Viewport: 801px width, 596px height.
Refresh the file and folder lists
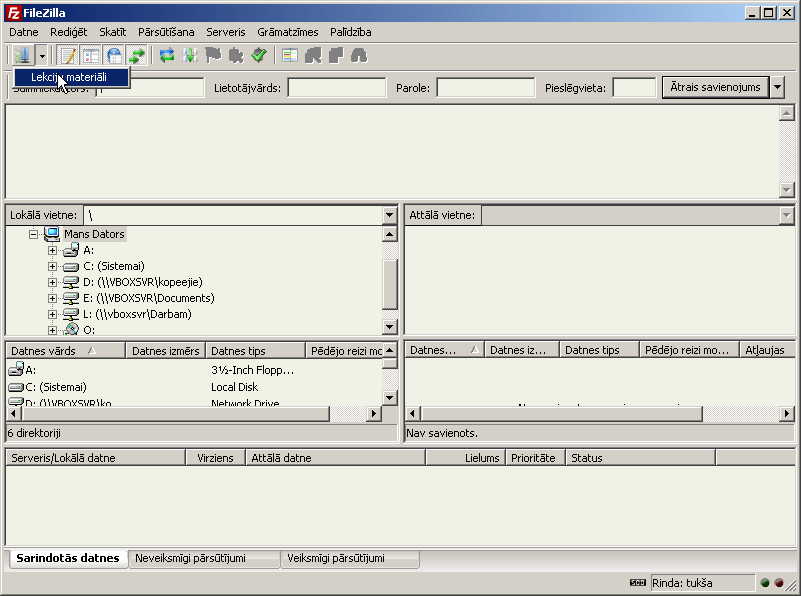click(x=167, y=55)
